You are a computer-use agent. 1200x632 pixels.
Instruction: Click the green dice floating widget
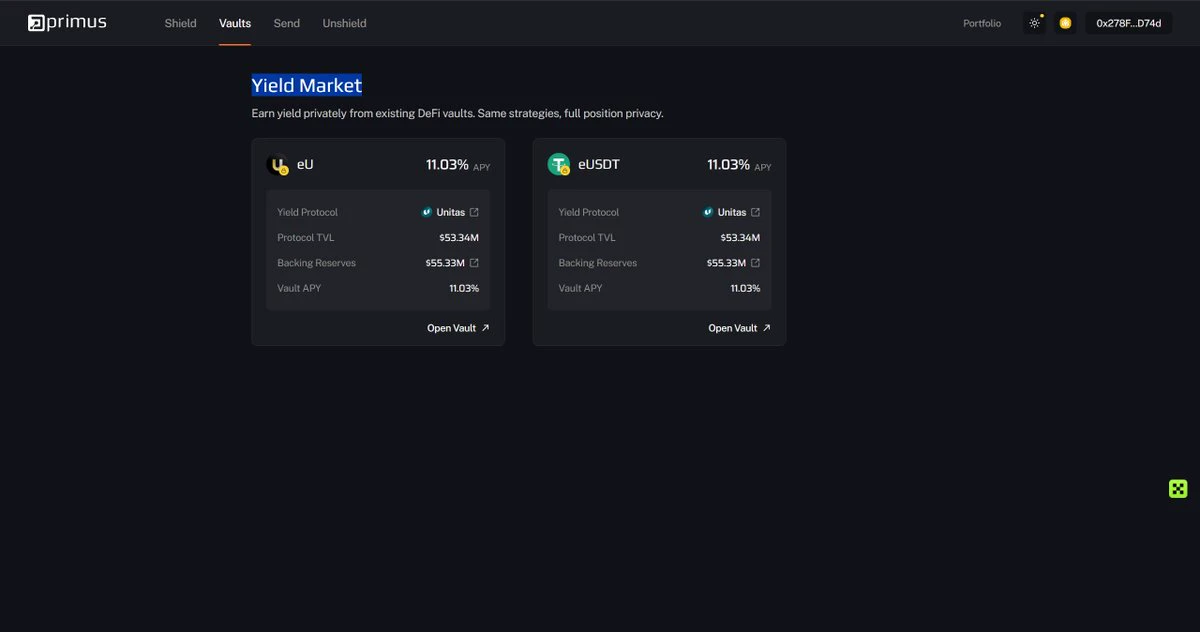pos(1178,489)
